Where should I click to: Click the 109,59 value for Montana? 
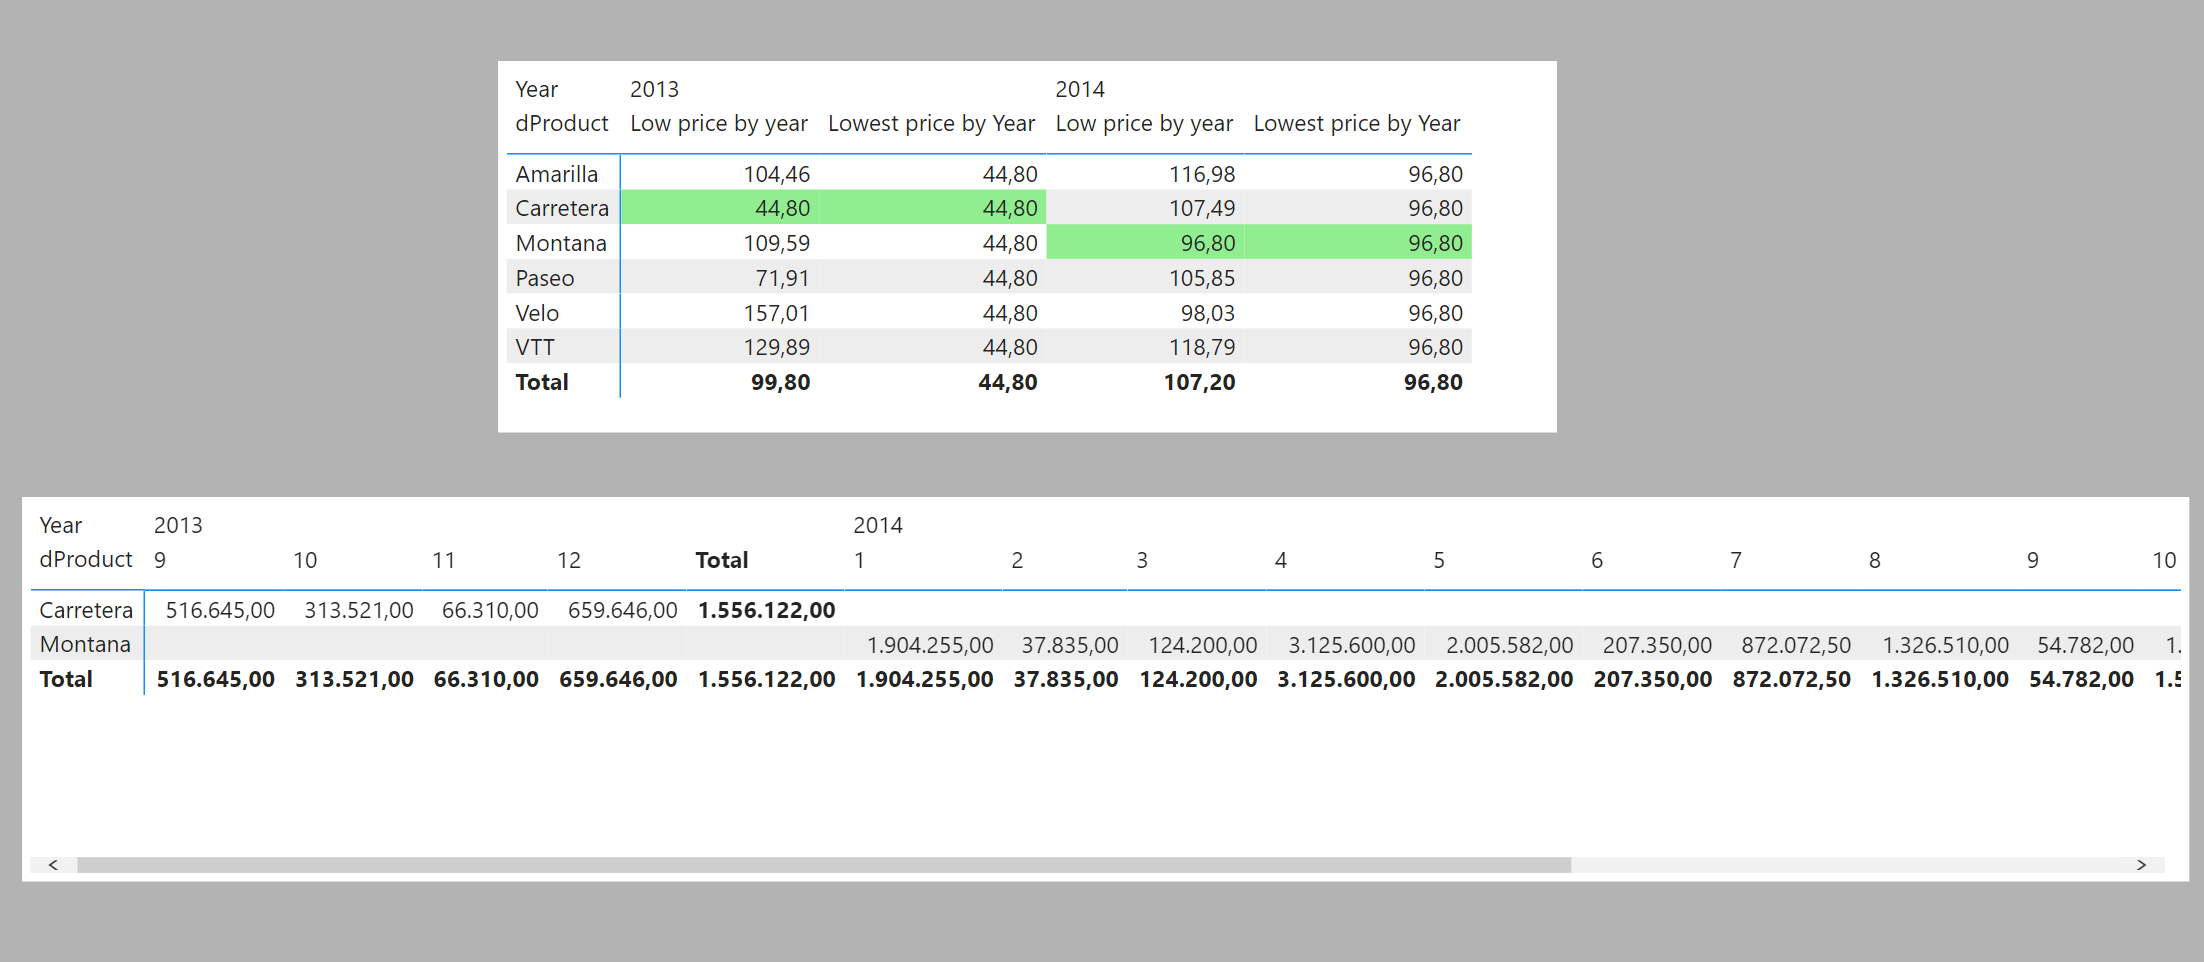pos(776,243)
